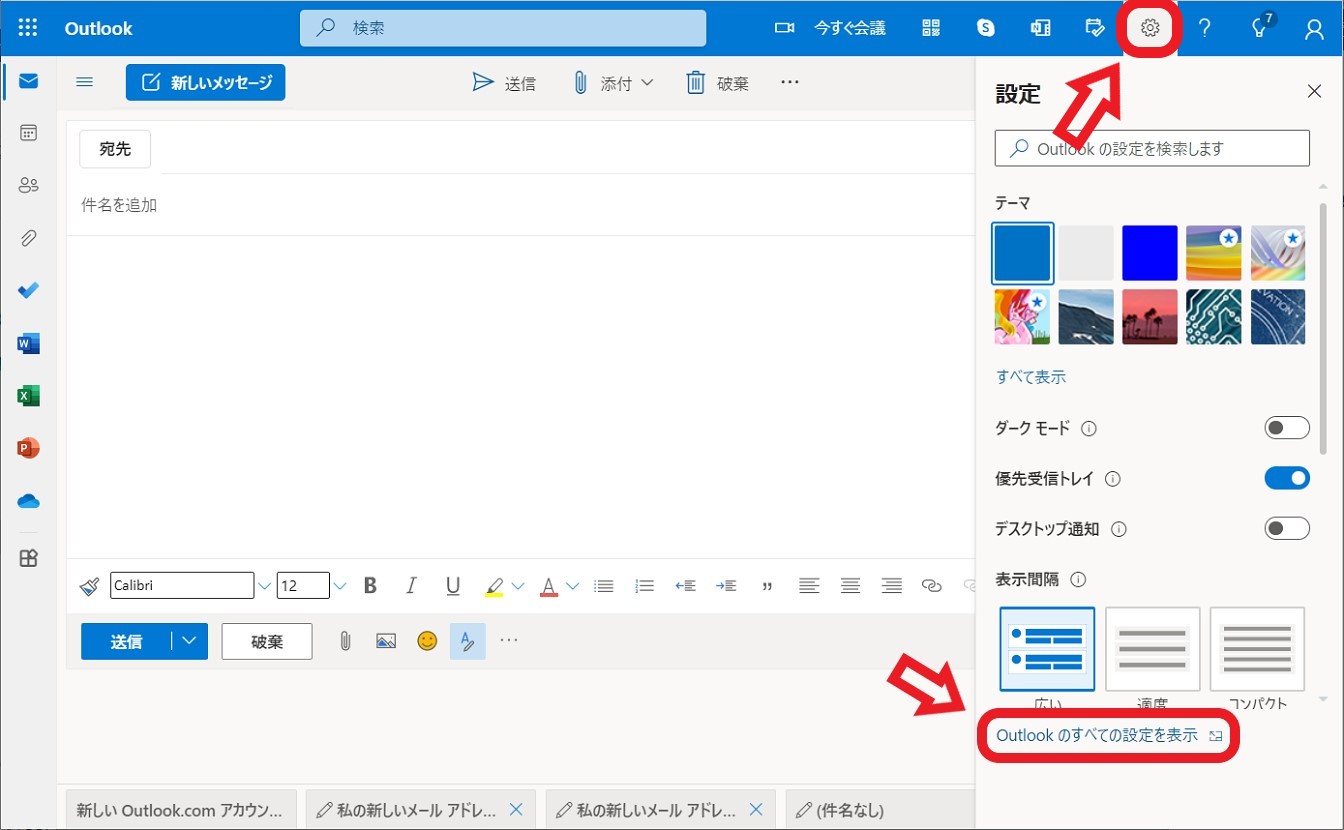This screenshot has height=830, width=1344.
Task: Open the People contacts icon
Action: [x=28, y=185]
